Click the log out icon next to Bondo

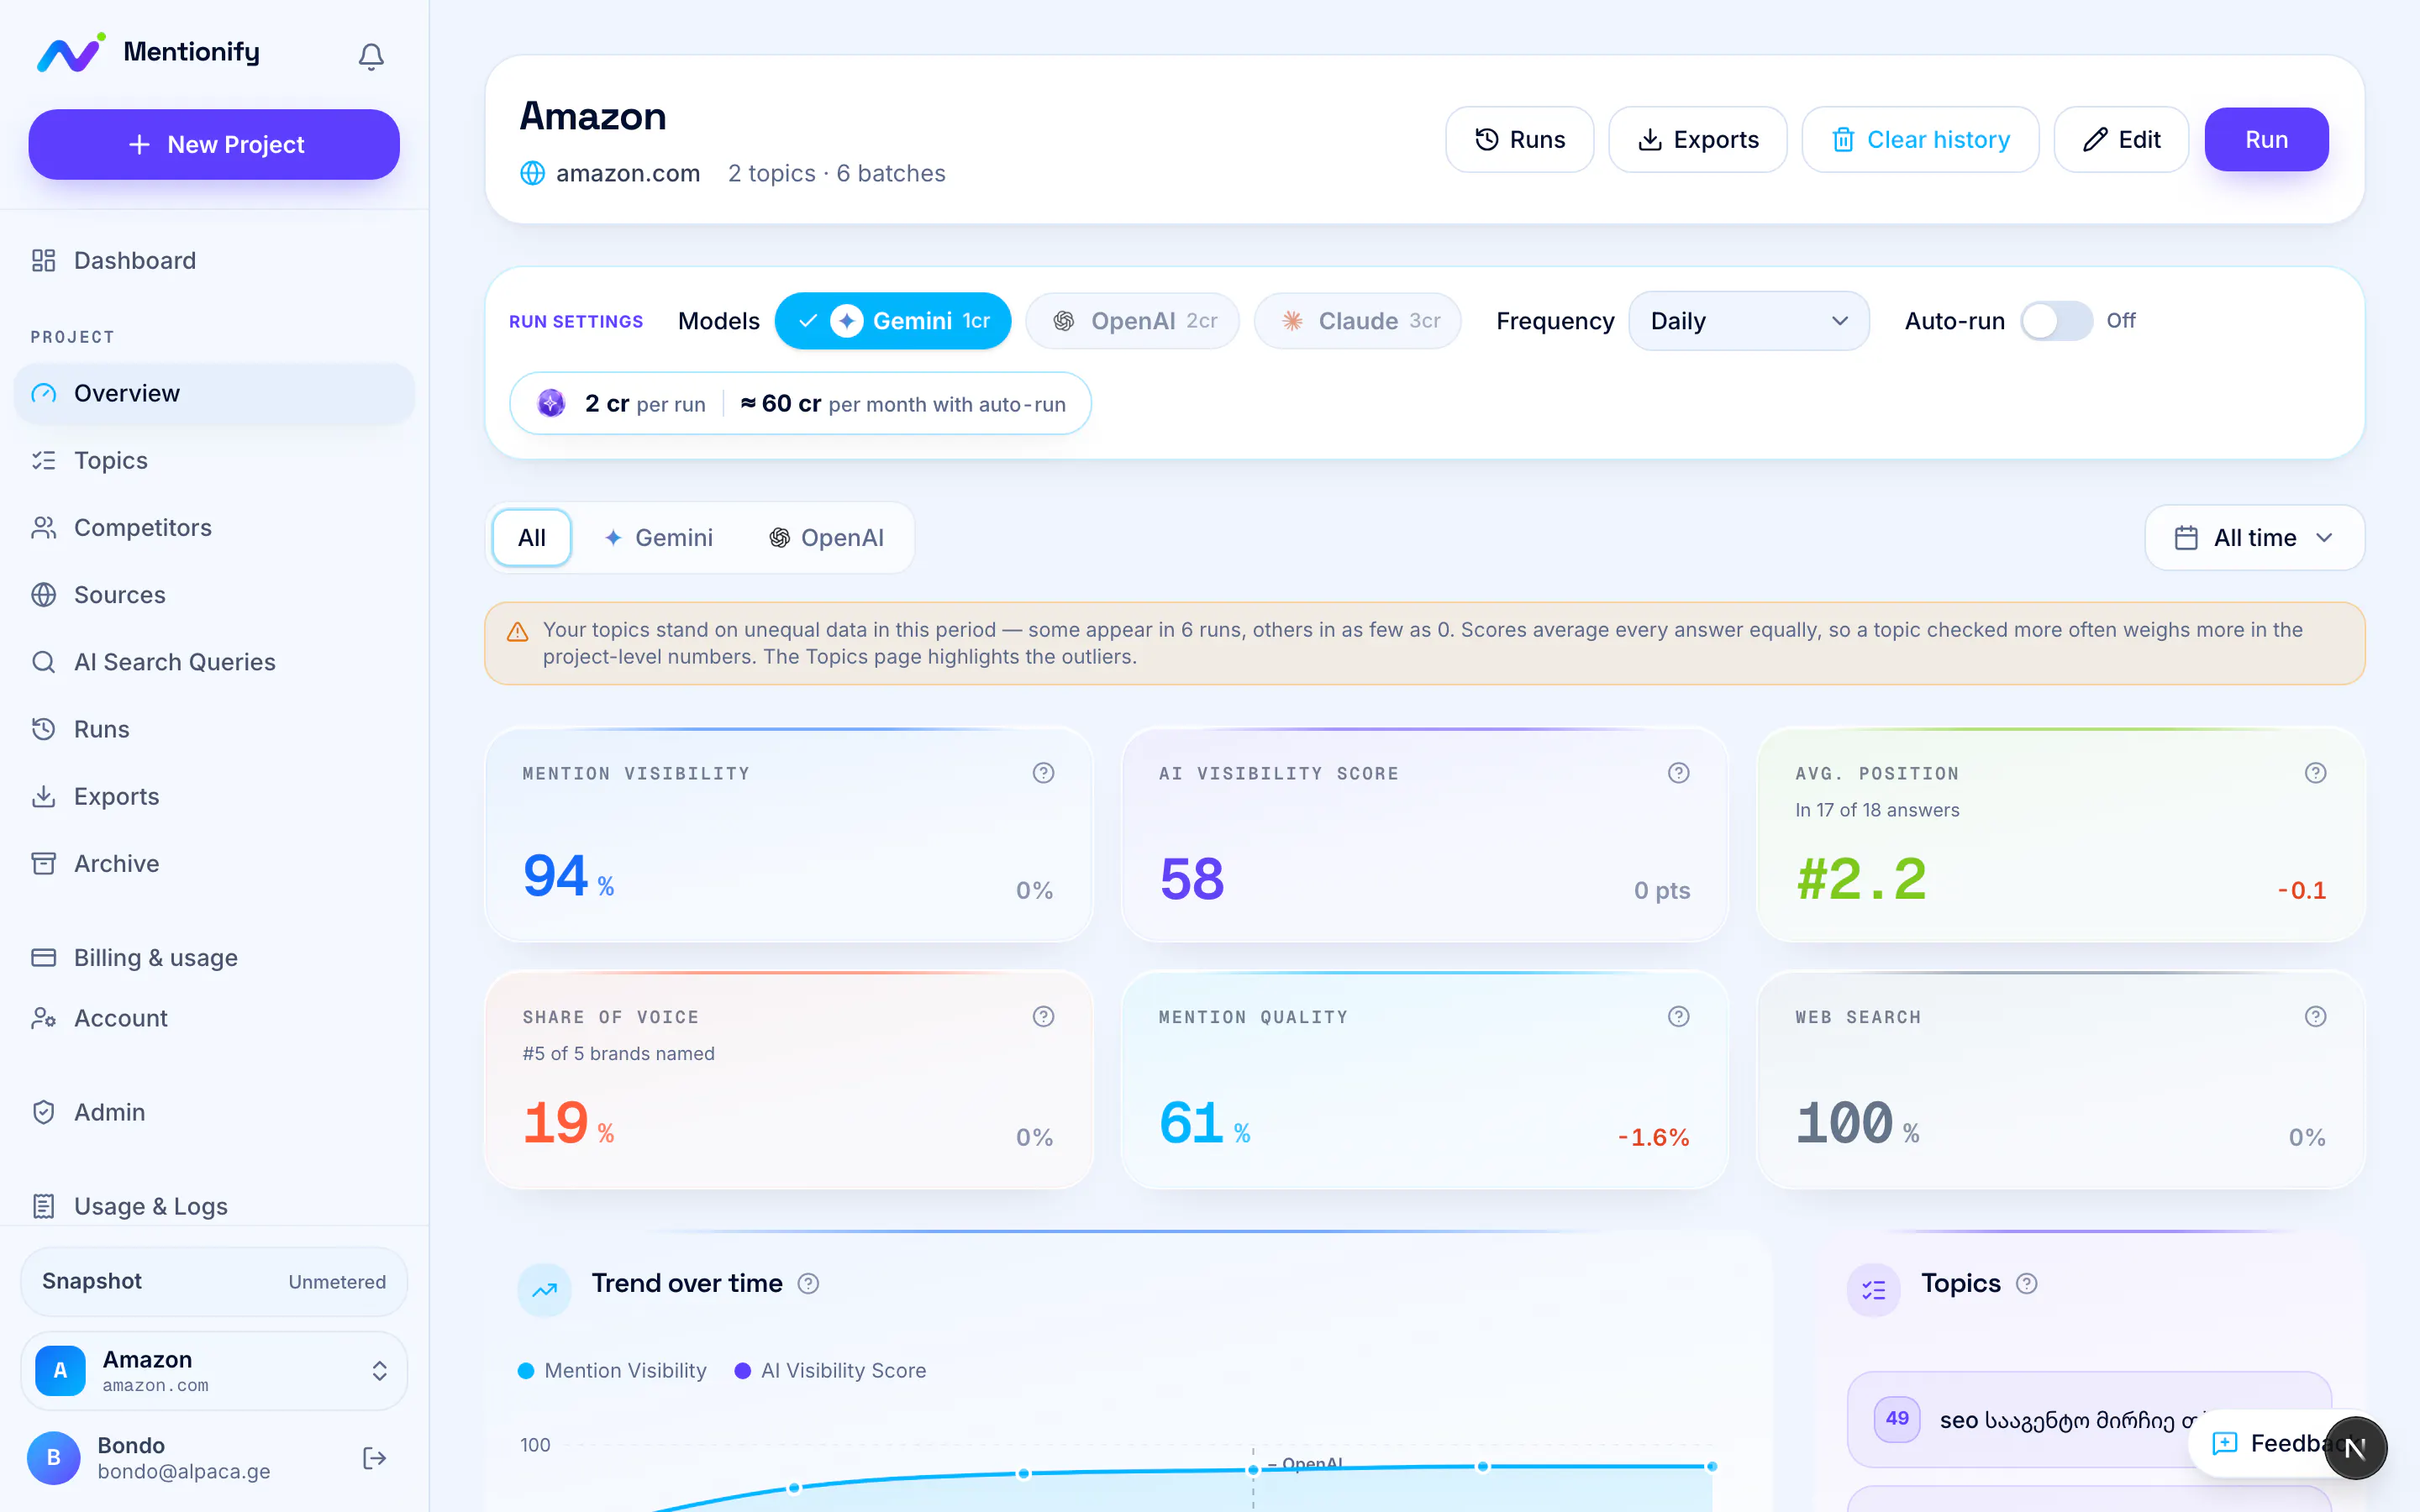tap(374, 1458)
